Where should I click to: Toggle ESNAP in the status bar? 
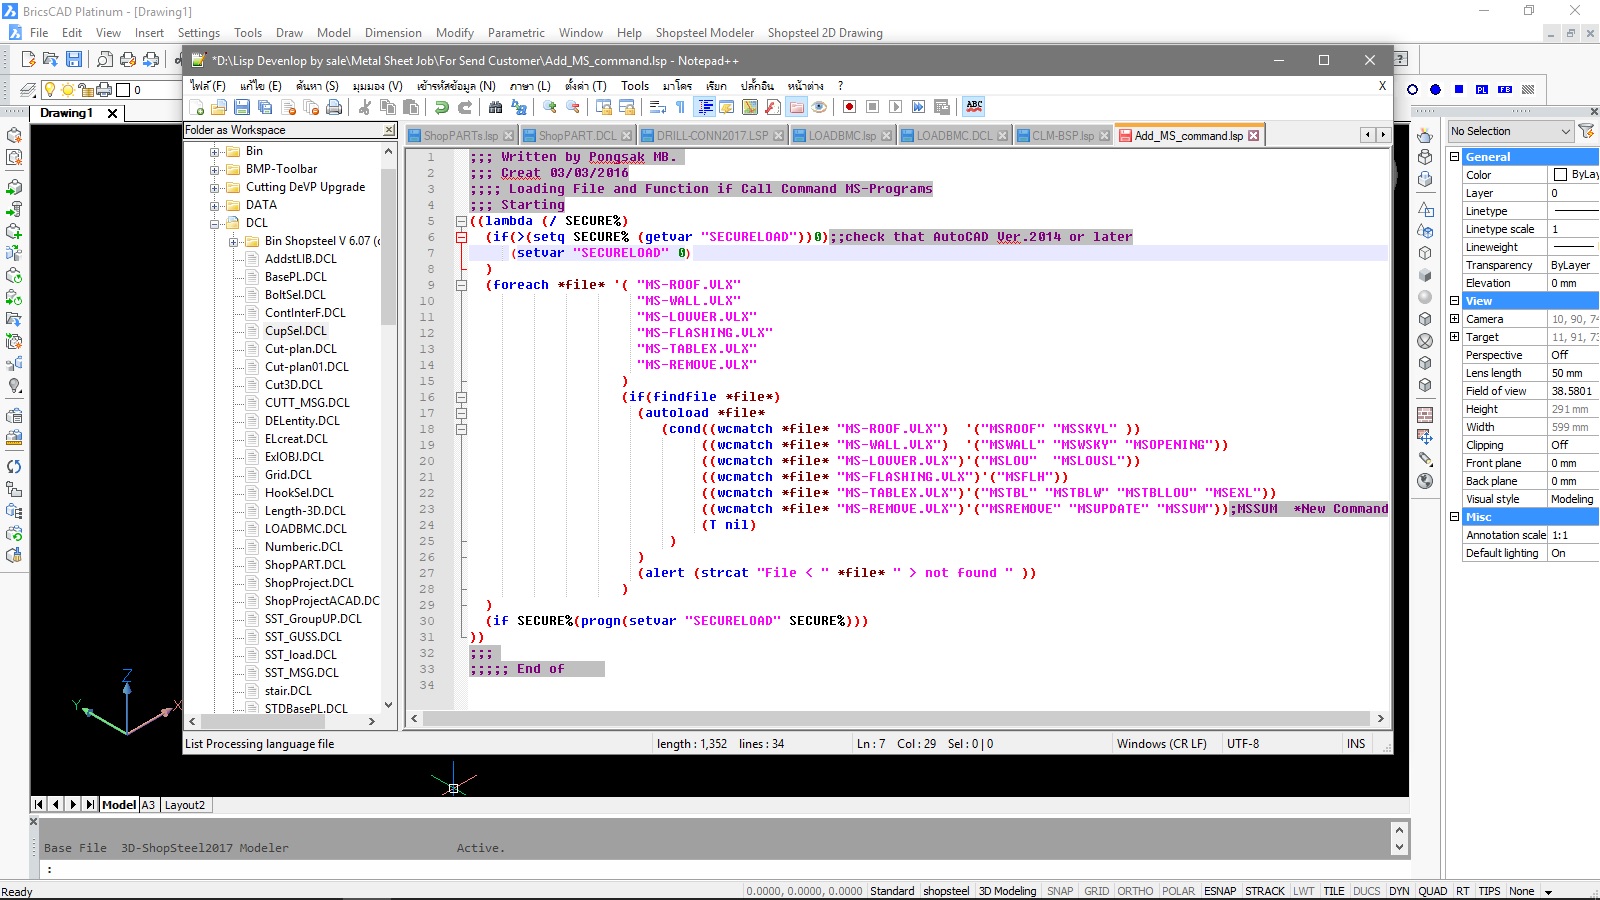[x=1220, y=891]
